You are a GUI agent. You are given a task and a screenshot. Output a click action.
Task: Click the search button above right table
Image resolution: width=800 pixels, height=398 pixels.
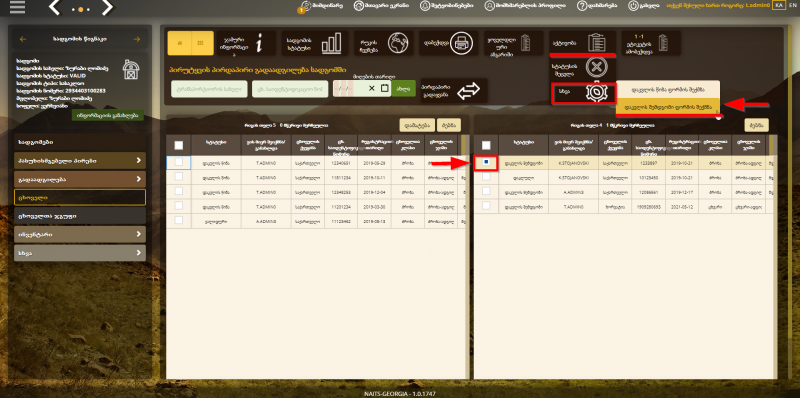pyautogui.click(x=757, y=125)
